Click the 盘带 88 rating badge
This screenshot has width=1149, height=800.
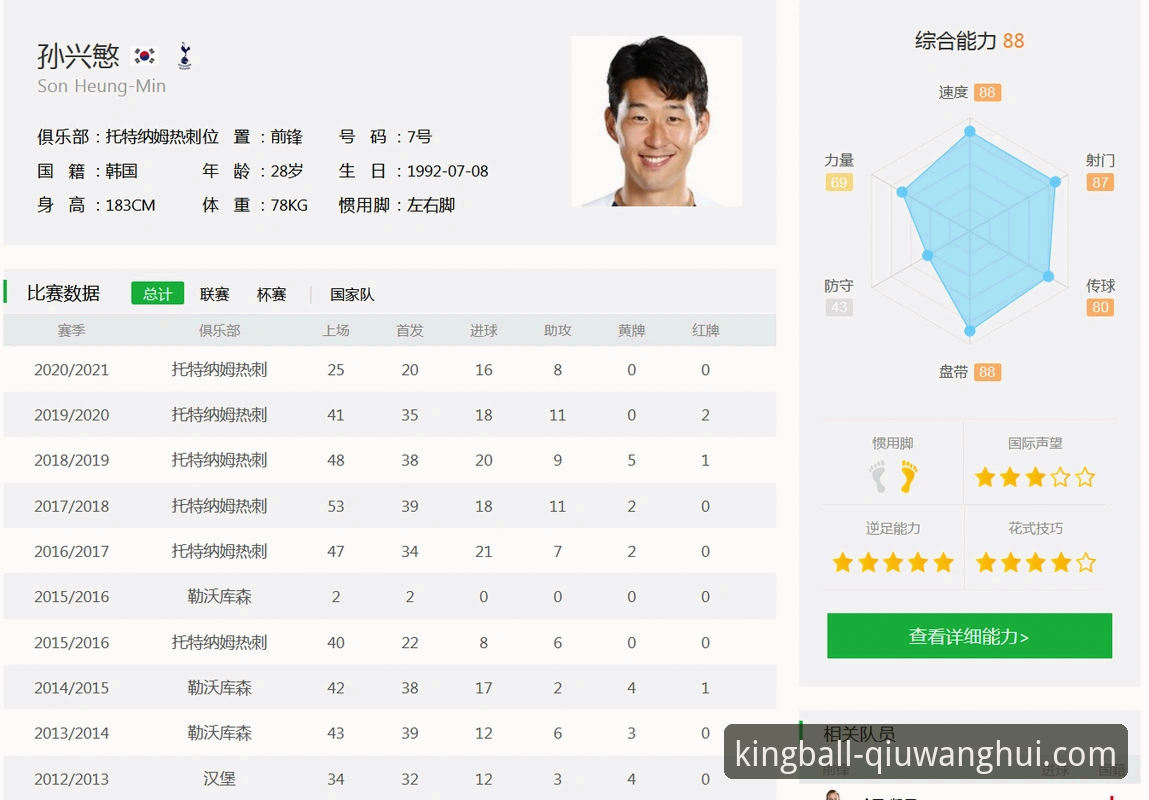(x=987, y=372)
